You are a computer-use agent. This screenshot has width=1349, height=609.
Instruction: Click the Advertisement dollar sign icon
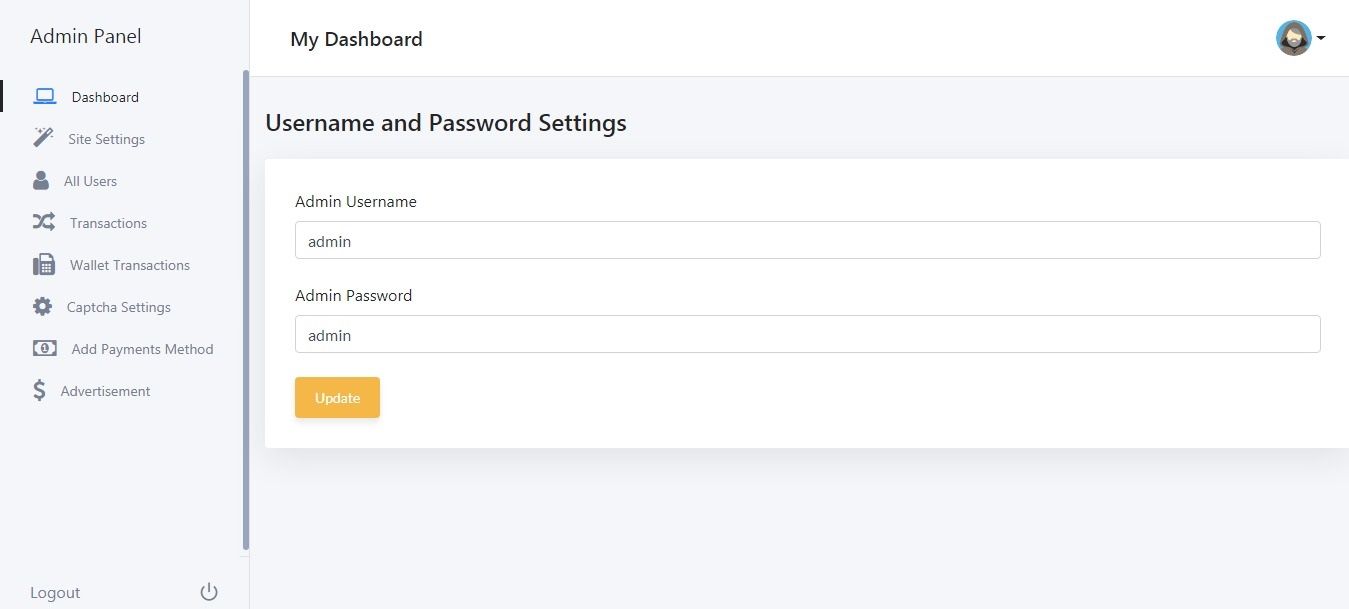coord(39,390)
